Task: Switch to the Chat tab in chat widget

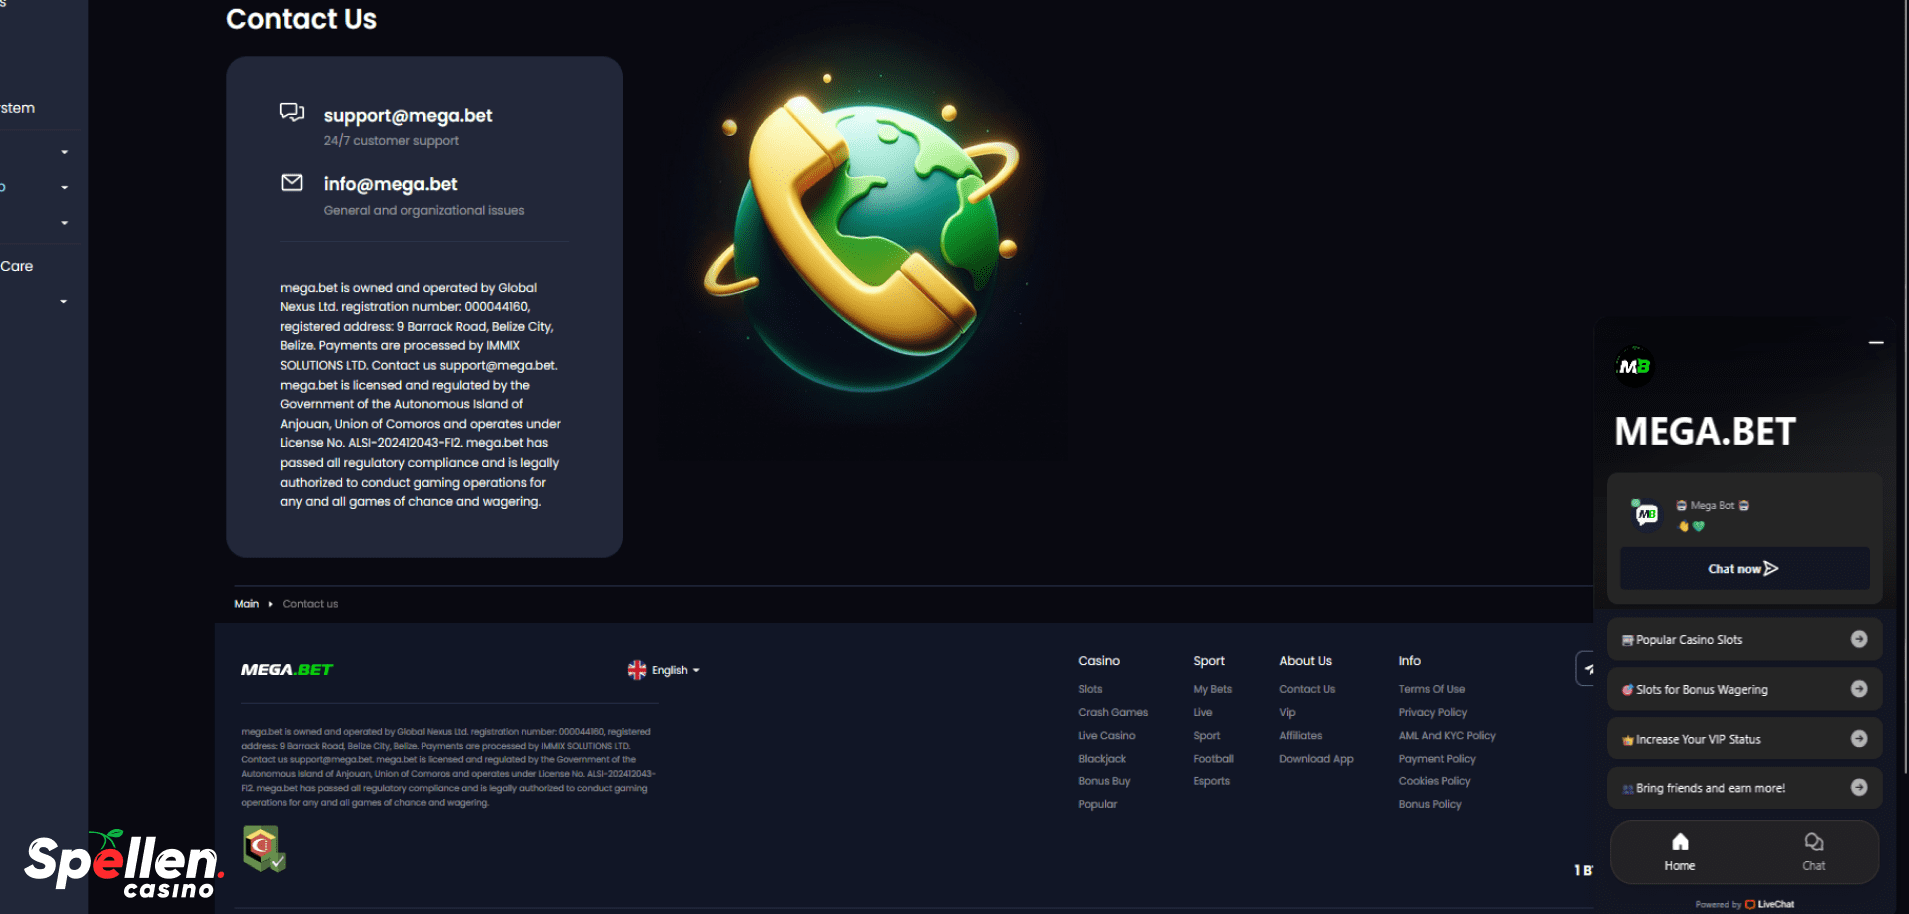Action: click(x=1813, y=852)
